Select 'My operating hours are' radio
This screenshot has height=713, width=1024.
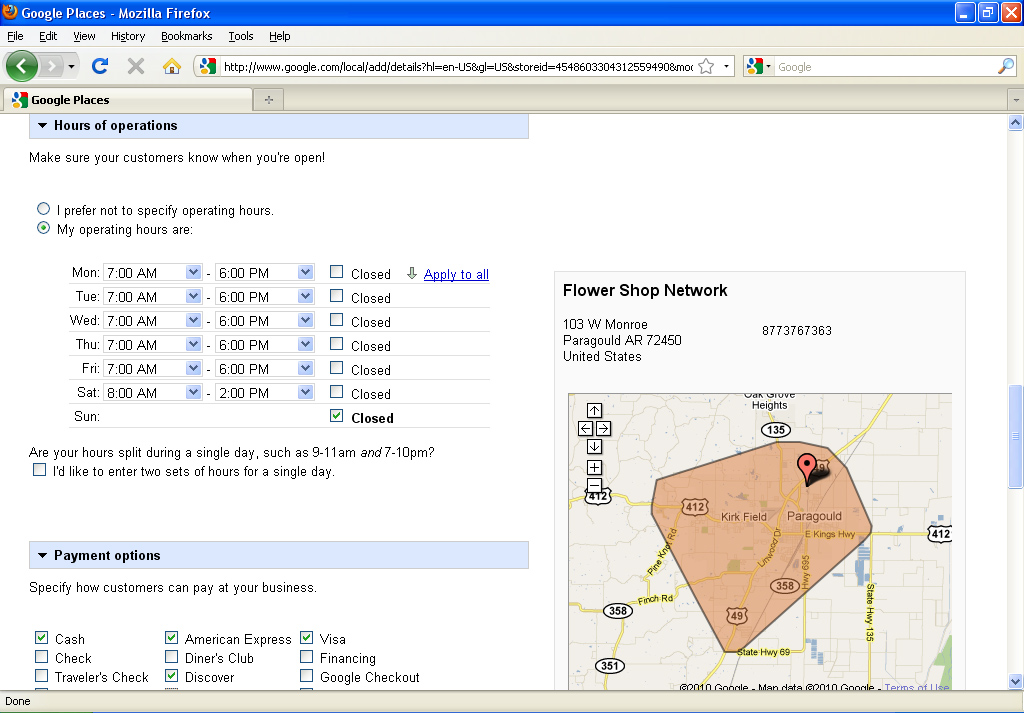tap(43, 228)
